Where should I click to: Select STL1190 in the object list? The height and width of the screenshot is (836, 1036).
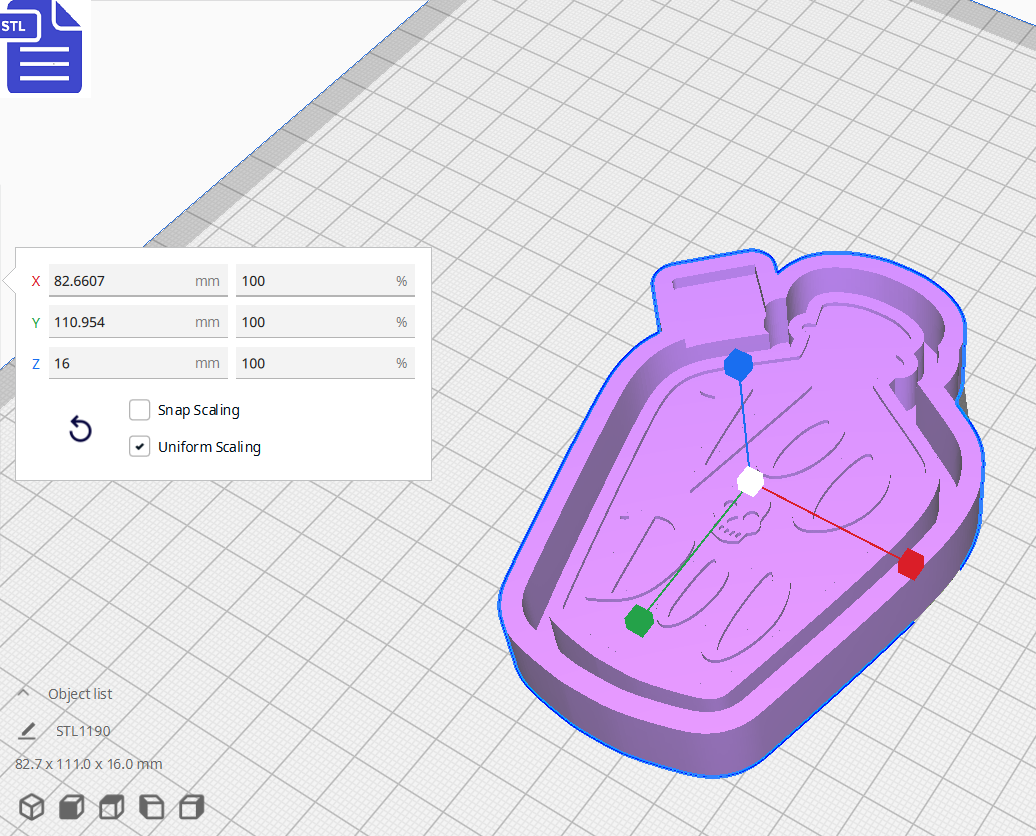click(84, 730)
